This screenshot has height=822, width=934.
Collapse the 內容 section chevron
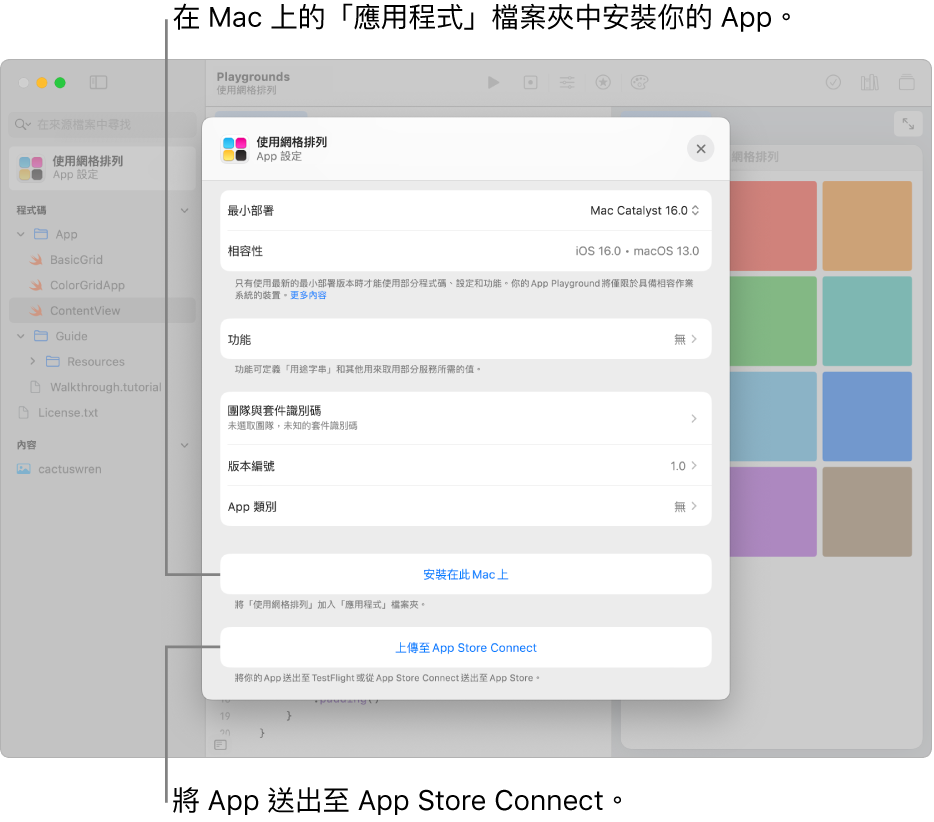click(185, 445)
